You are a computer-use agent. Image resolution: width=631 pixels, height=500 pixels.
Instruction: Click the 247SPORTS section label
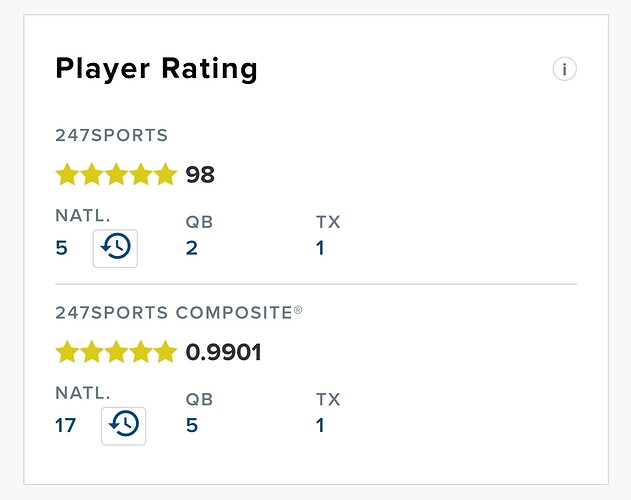point(111,134)
